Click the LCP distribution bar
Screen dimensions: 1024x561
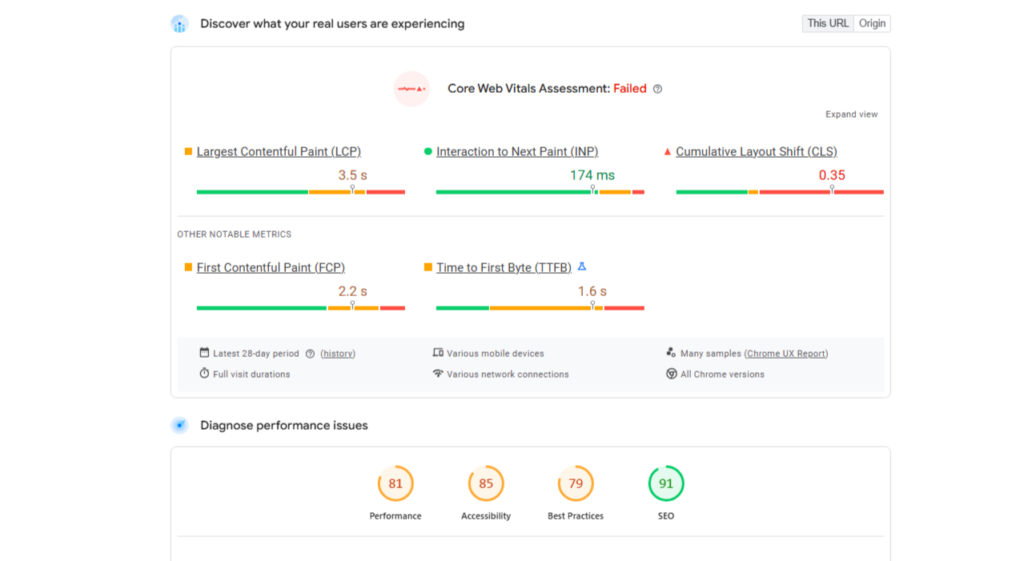pyautogui.click(x=301, y=192)
